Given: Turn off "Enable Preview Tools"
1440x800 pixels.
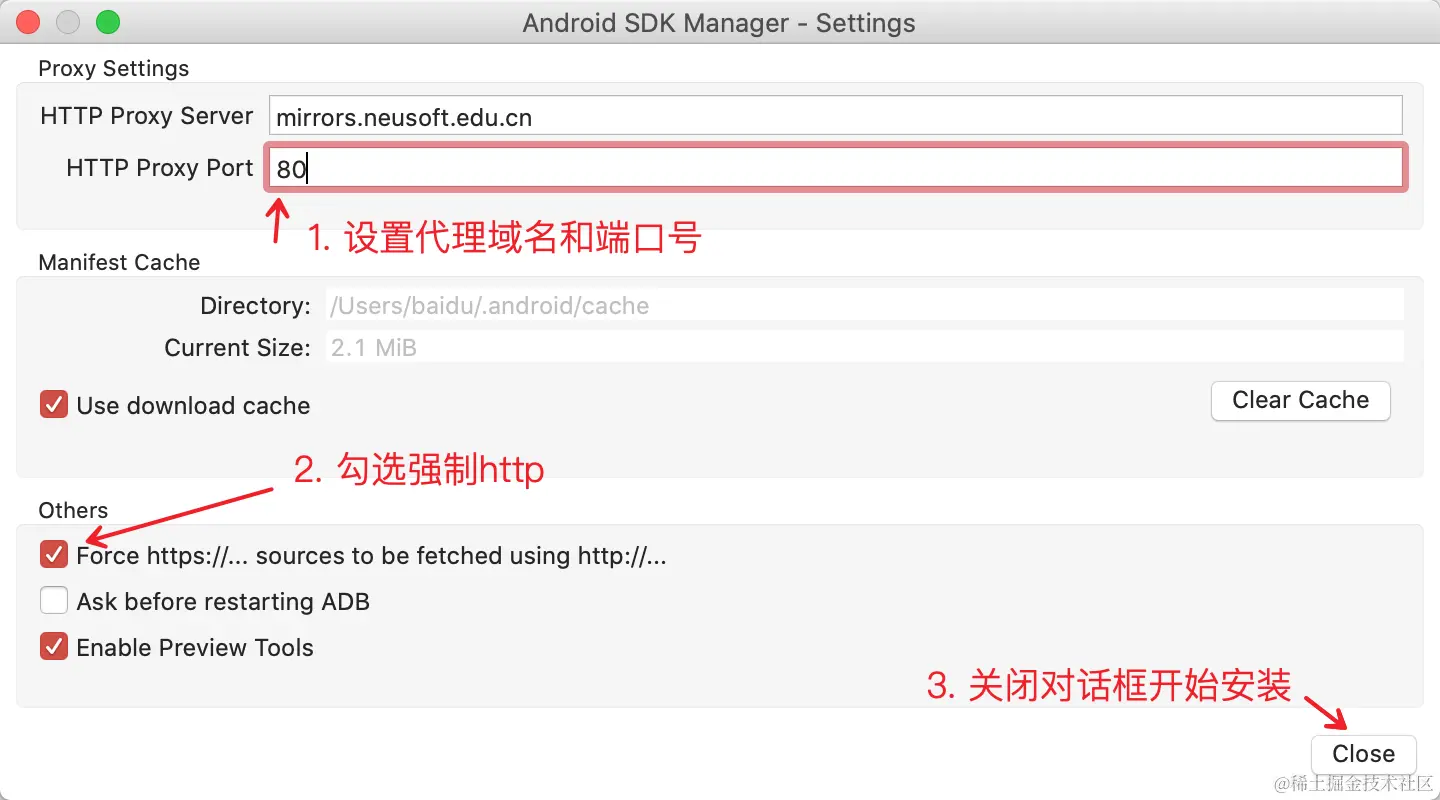Looking at the screenshot, I should 54,646.
